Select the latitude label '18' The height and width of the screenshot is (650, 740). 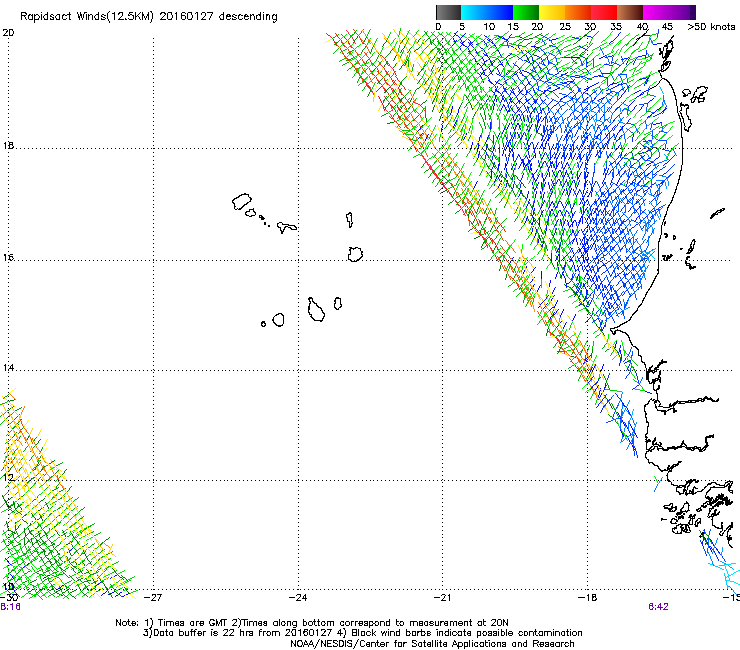click(8, 145)
